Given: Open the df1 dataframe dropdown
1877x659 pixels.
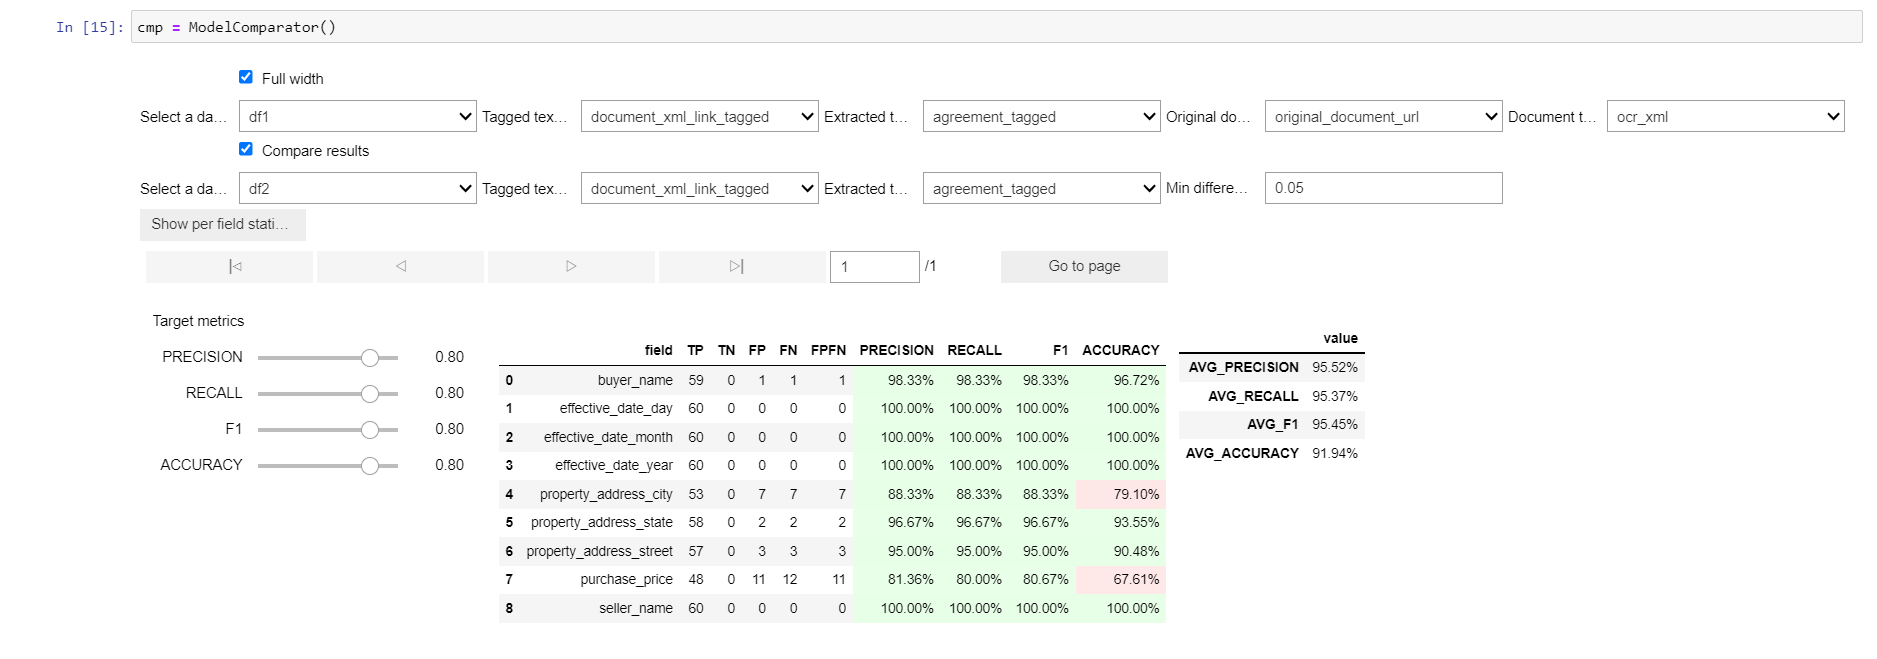Looking at the screenshot, I should 358,116.
